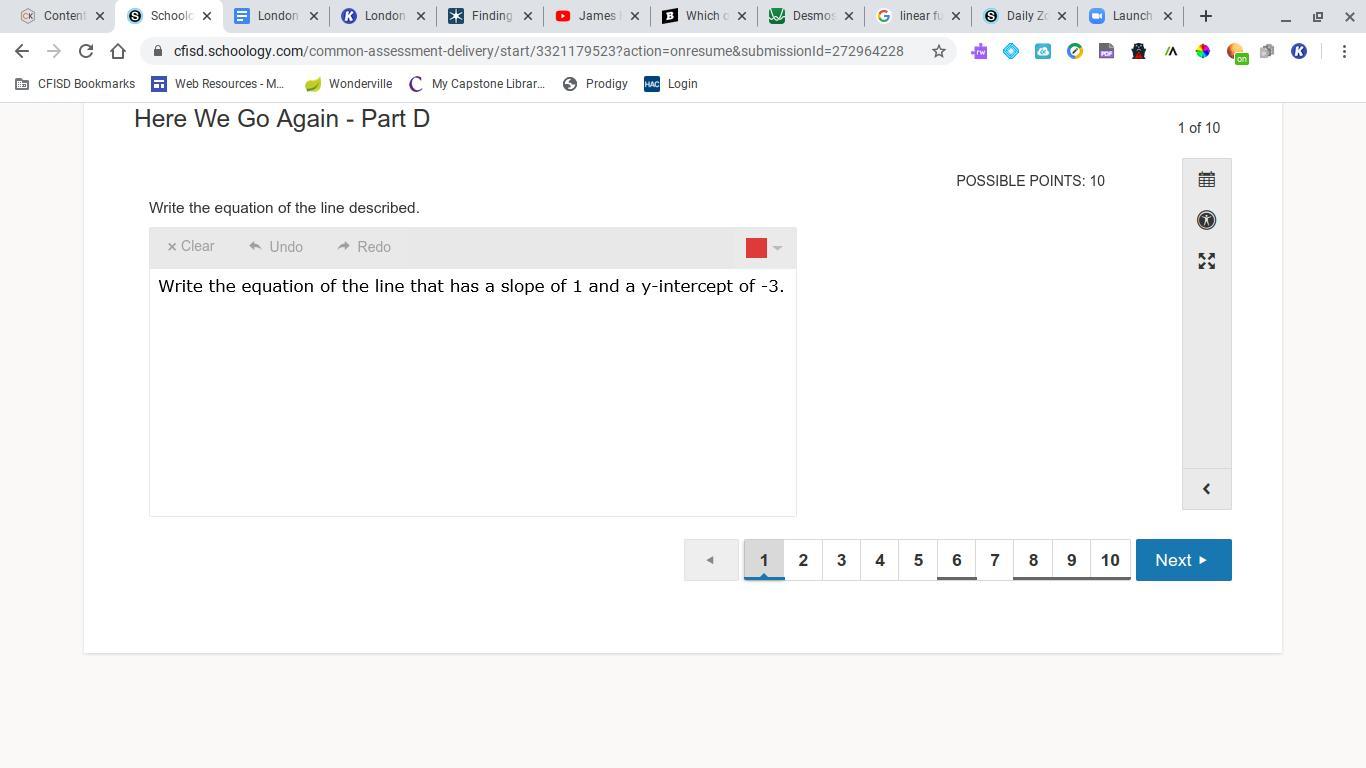1366x768 pixels.
Task: Click the blue diamond extension icon
Action: 1011,51
